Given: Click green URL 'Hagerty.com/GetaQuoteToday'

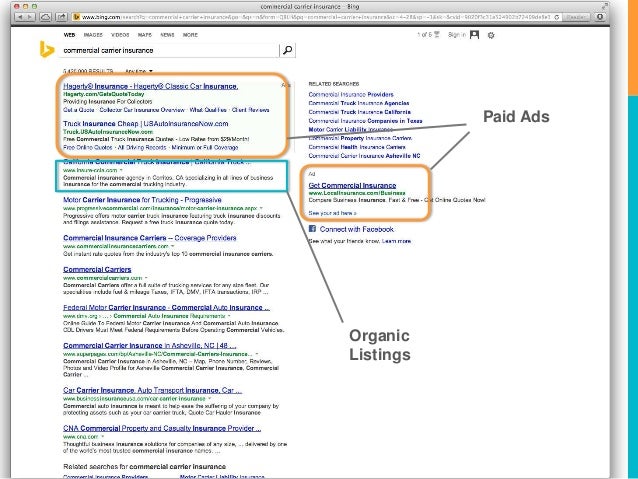Looking at the screenshot, I should tap(104, 94).
